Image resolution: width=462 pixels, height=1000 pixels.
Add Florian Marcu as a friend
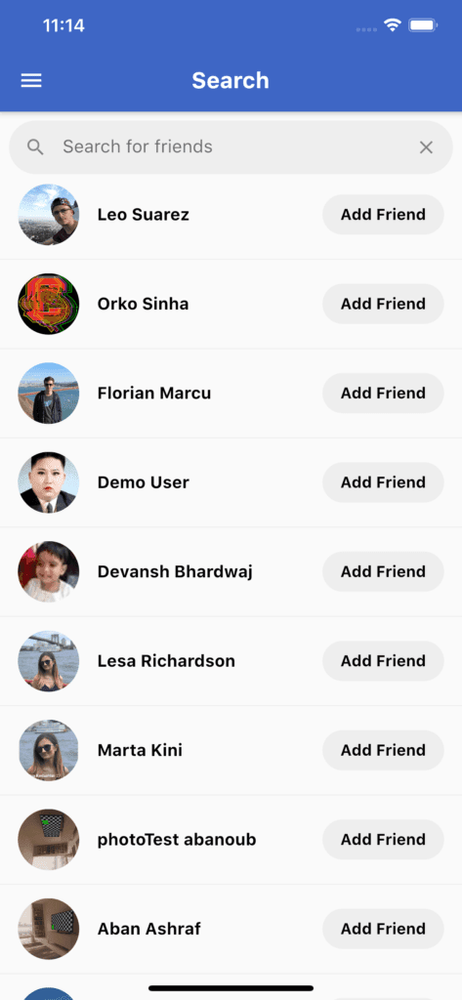(x=383, y=393)
